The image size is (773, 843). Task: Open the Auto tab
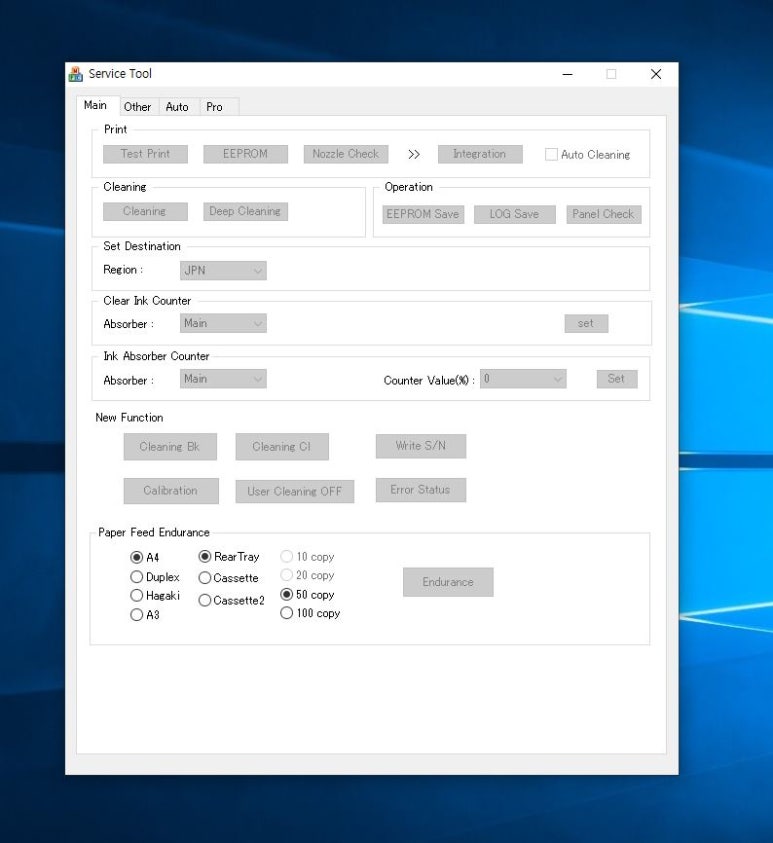177,107
